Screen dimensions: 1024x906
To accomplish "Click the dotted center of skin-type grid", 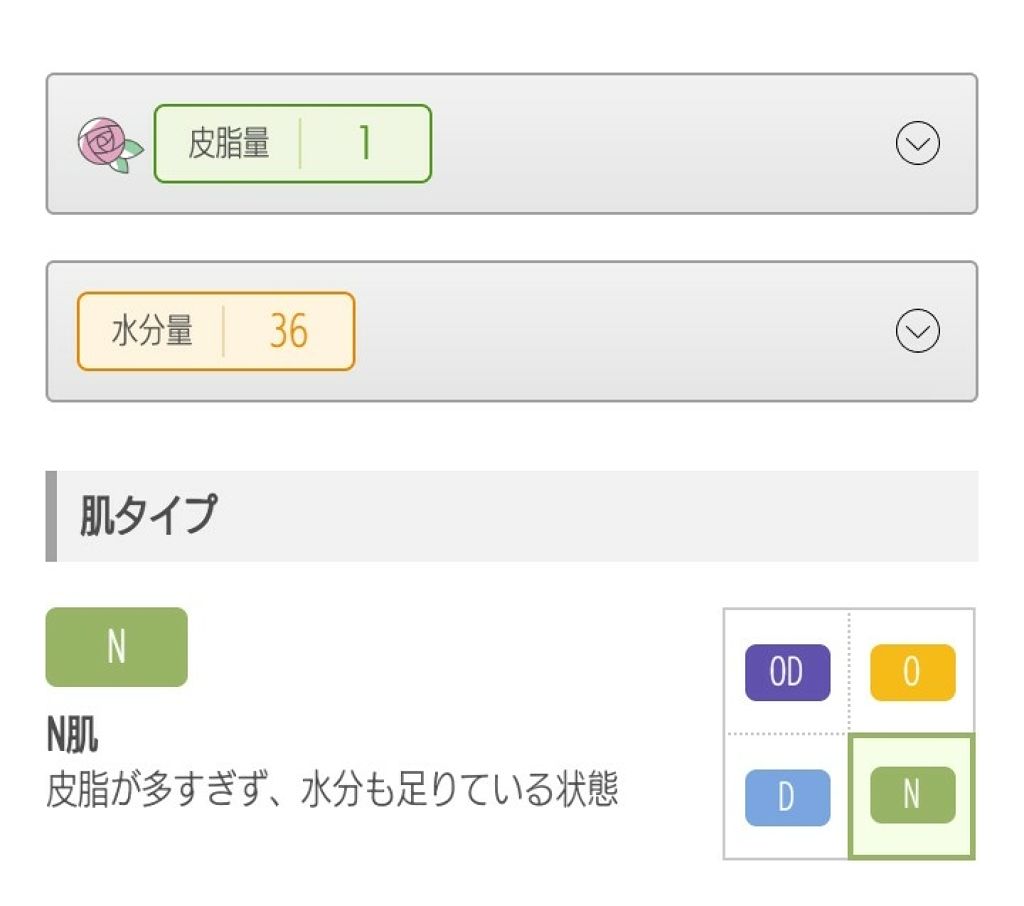I will pos(849,734).
